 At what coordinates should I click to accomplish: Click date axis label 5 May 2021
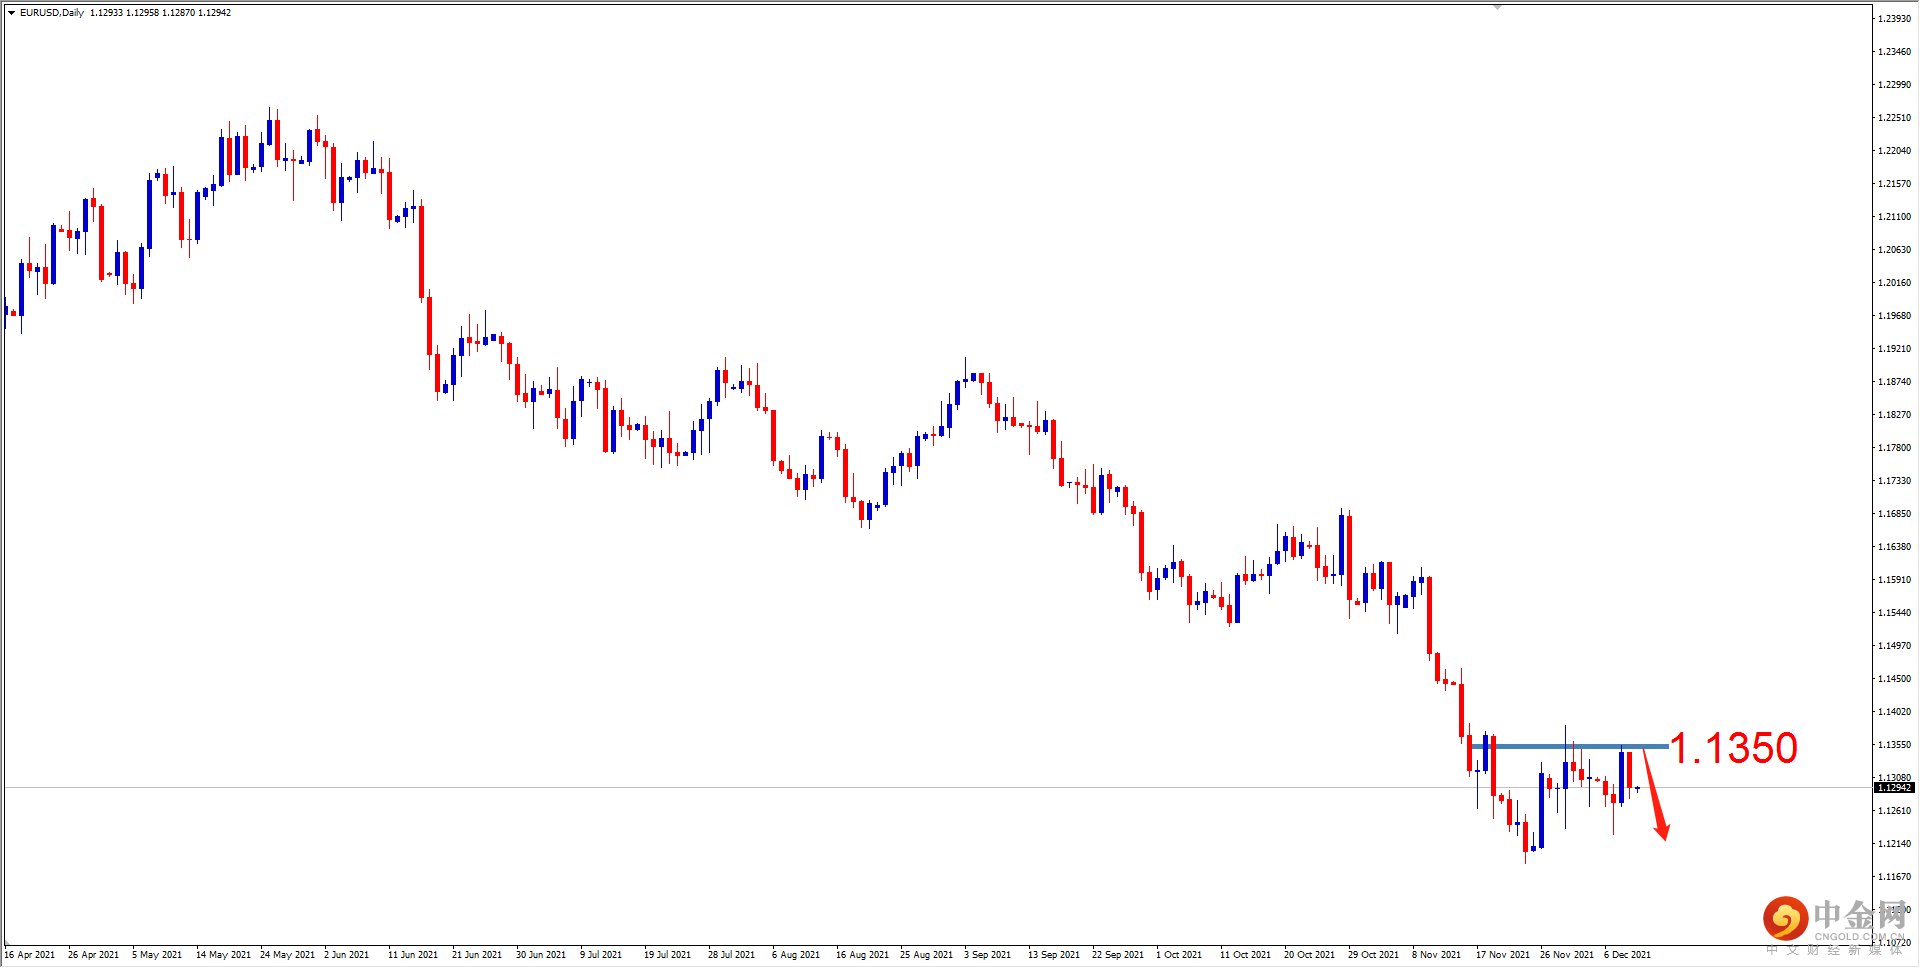coord(157,955)
